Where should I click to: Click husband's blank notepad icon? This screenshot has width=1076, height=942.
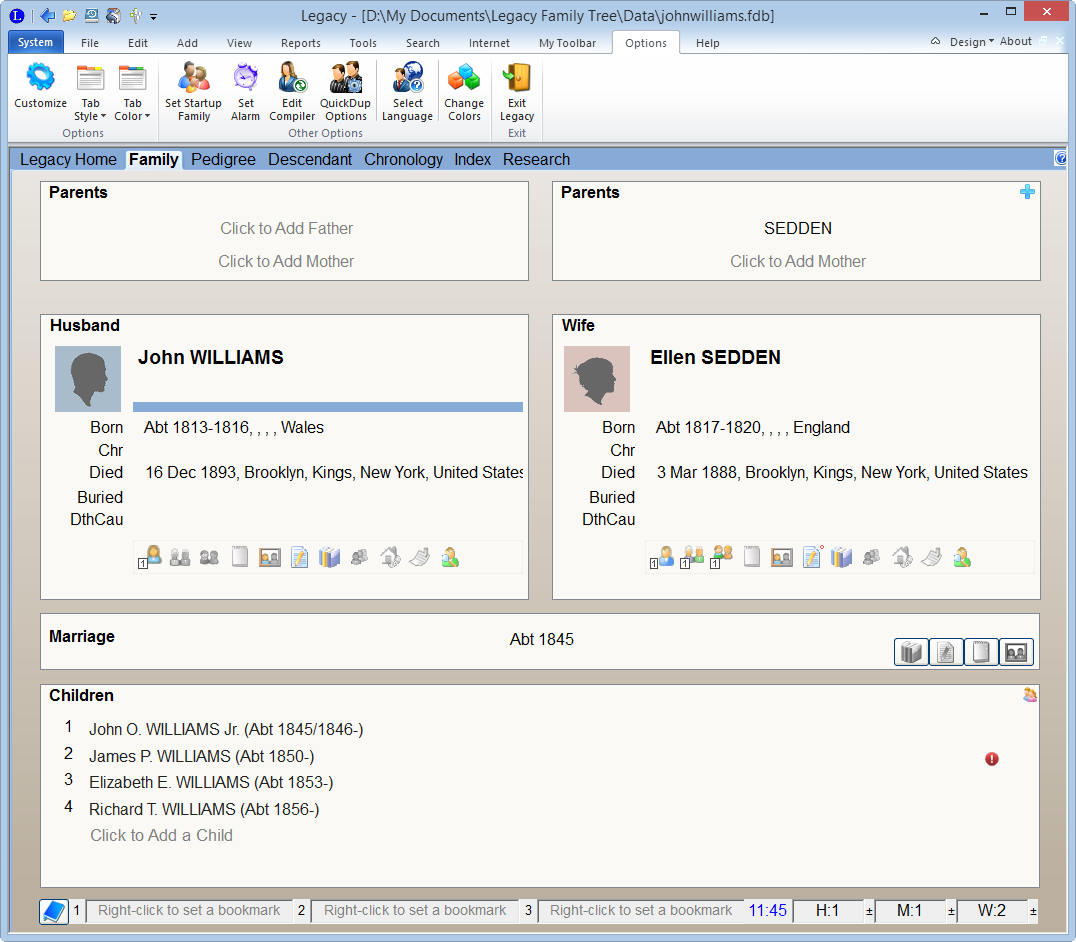point(239,556)
